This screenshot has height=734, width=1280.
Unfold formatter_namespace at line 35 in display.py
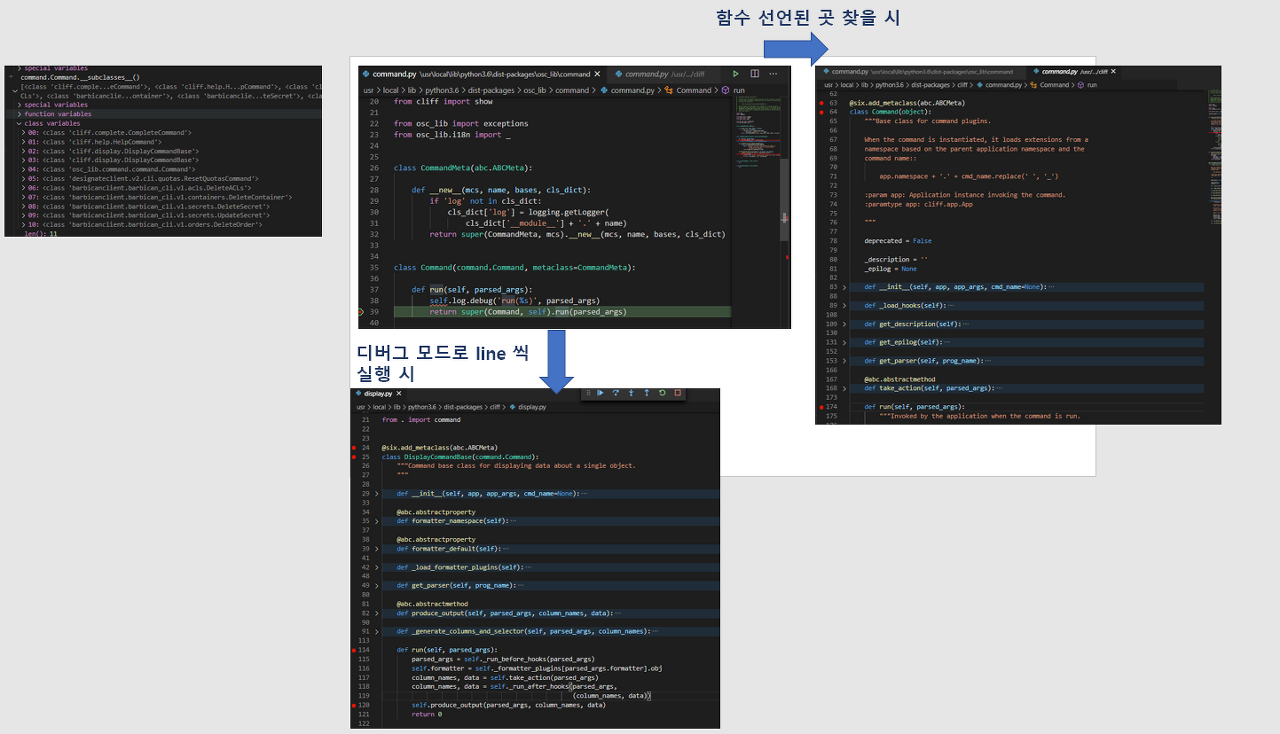pyautogui.click(x=376, y=521)
